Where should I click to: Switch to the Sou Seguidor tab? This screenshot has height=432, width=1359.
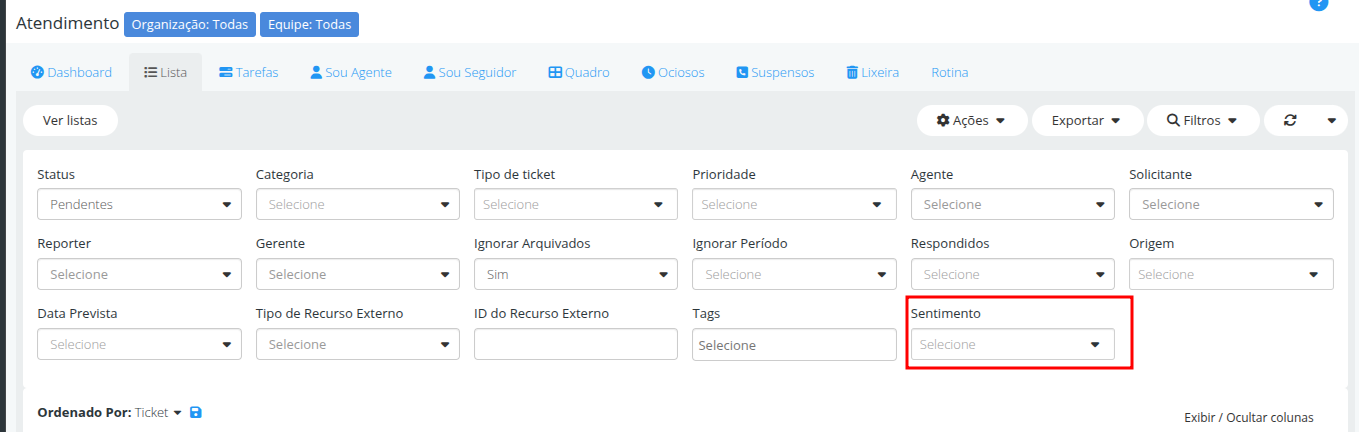(470, 72)
